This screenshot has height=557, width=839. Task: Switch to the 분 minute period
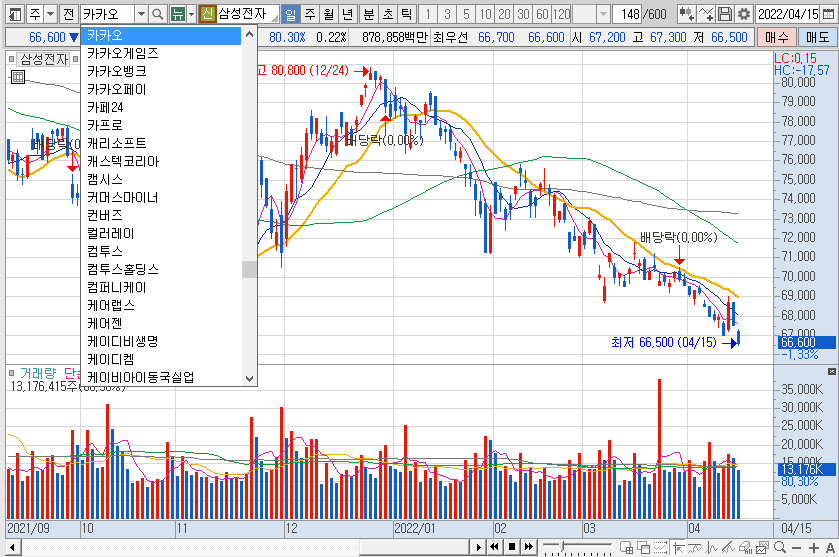coord(369,14)
